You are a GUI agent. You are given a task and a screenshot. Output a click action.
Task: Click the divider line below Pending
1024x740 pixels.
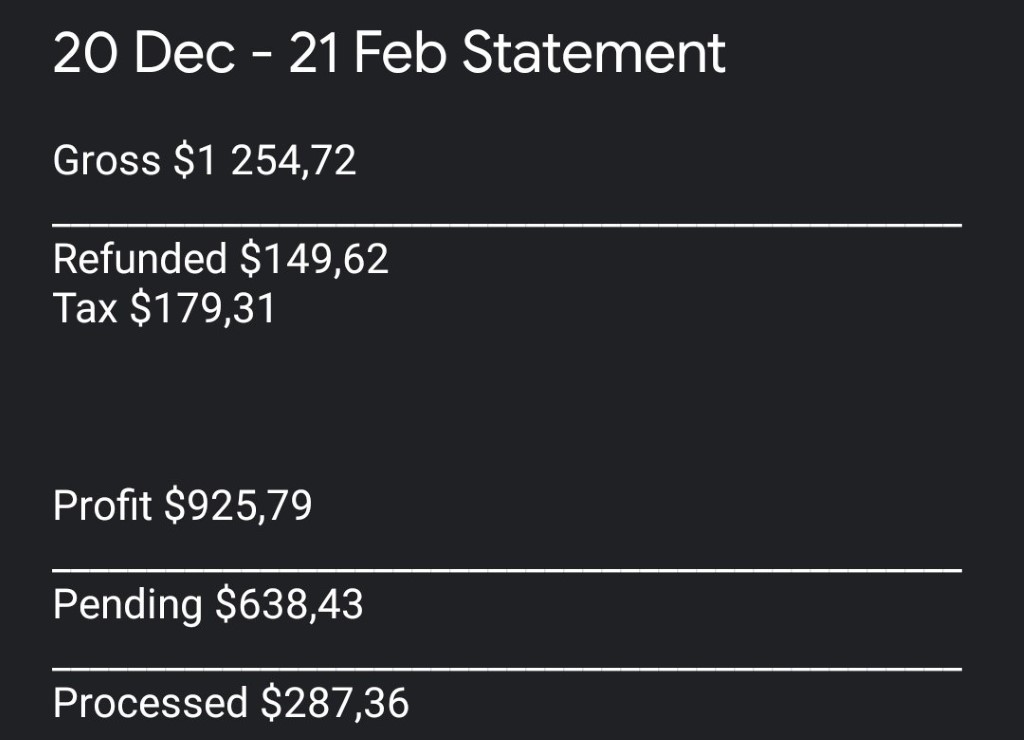tap(506, 668)
